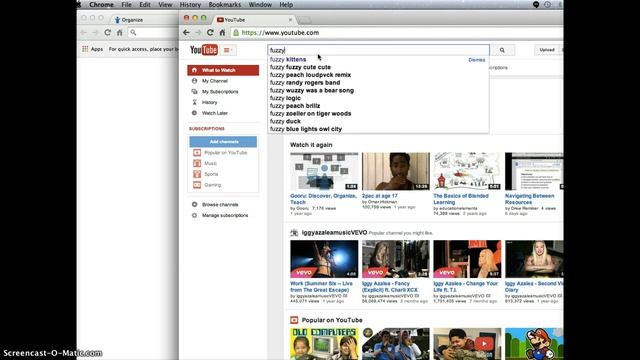Image resolution: width=640 pixels, height=360 pixels.
Task: Click the Browse channels plus icon
Action: point(194,204)
